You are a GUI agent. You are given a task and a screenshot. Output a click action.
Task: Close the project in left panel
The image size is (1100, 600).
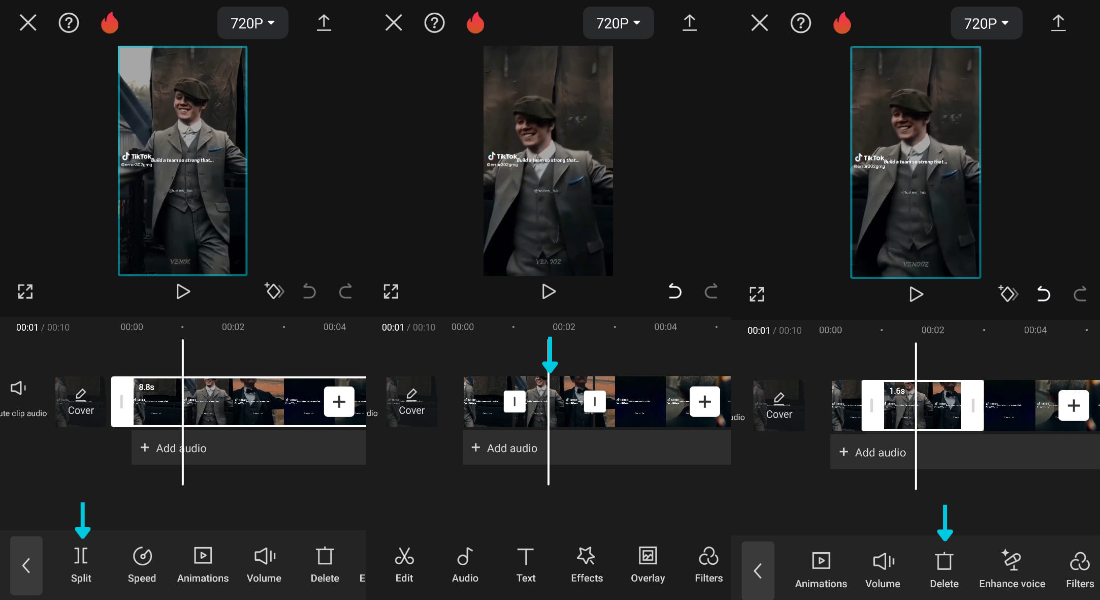[x=28, y=23]
